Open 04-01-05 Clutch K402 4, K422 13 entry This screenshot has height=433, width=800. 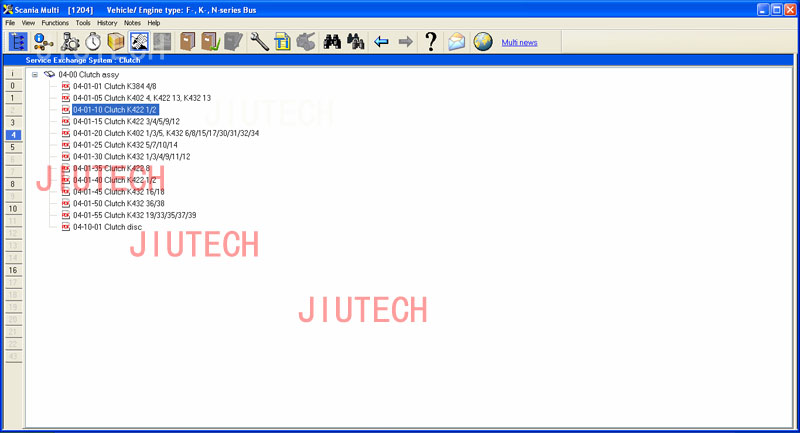(142, 98)
